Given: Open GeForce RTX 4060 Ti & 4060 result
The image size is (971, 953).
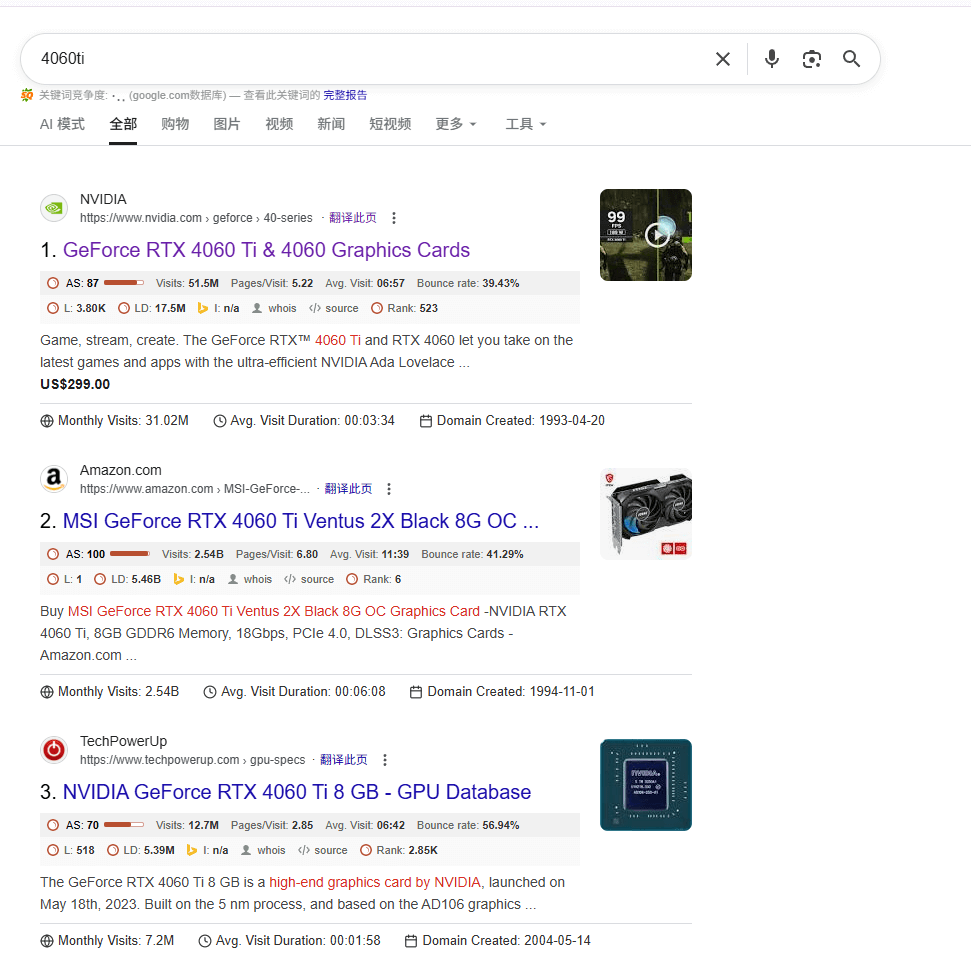Looking at the screenshot, I should [266, 250].
